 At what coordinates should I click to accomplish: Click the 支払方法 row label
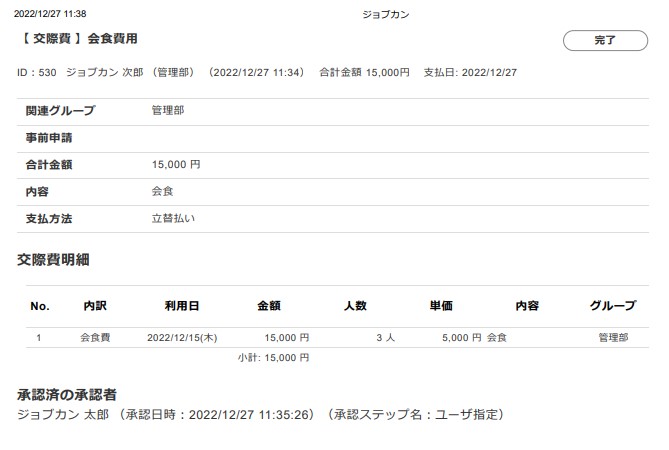[x=49, y=218]
